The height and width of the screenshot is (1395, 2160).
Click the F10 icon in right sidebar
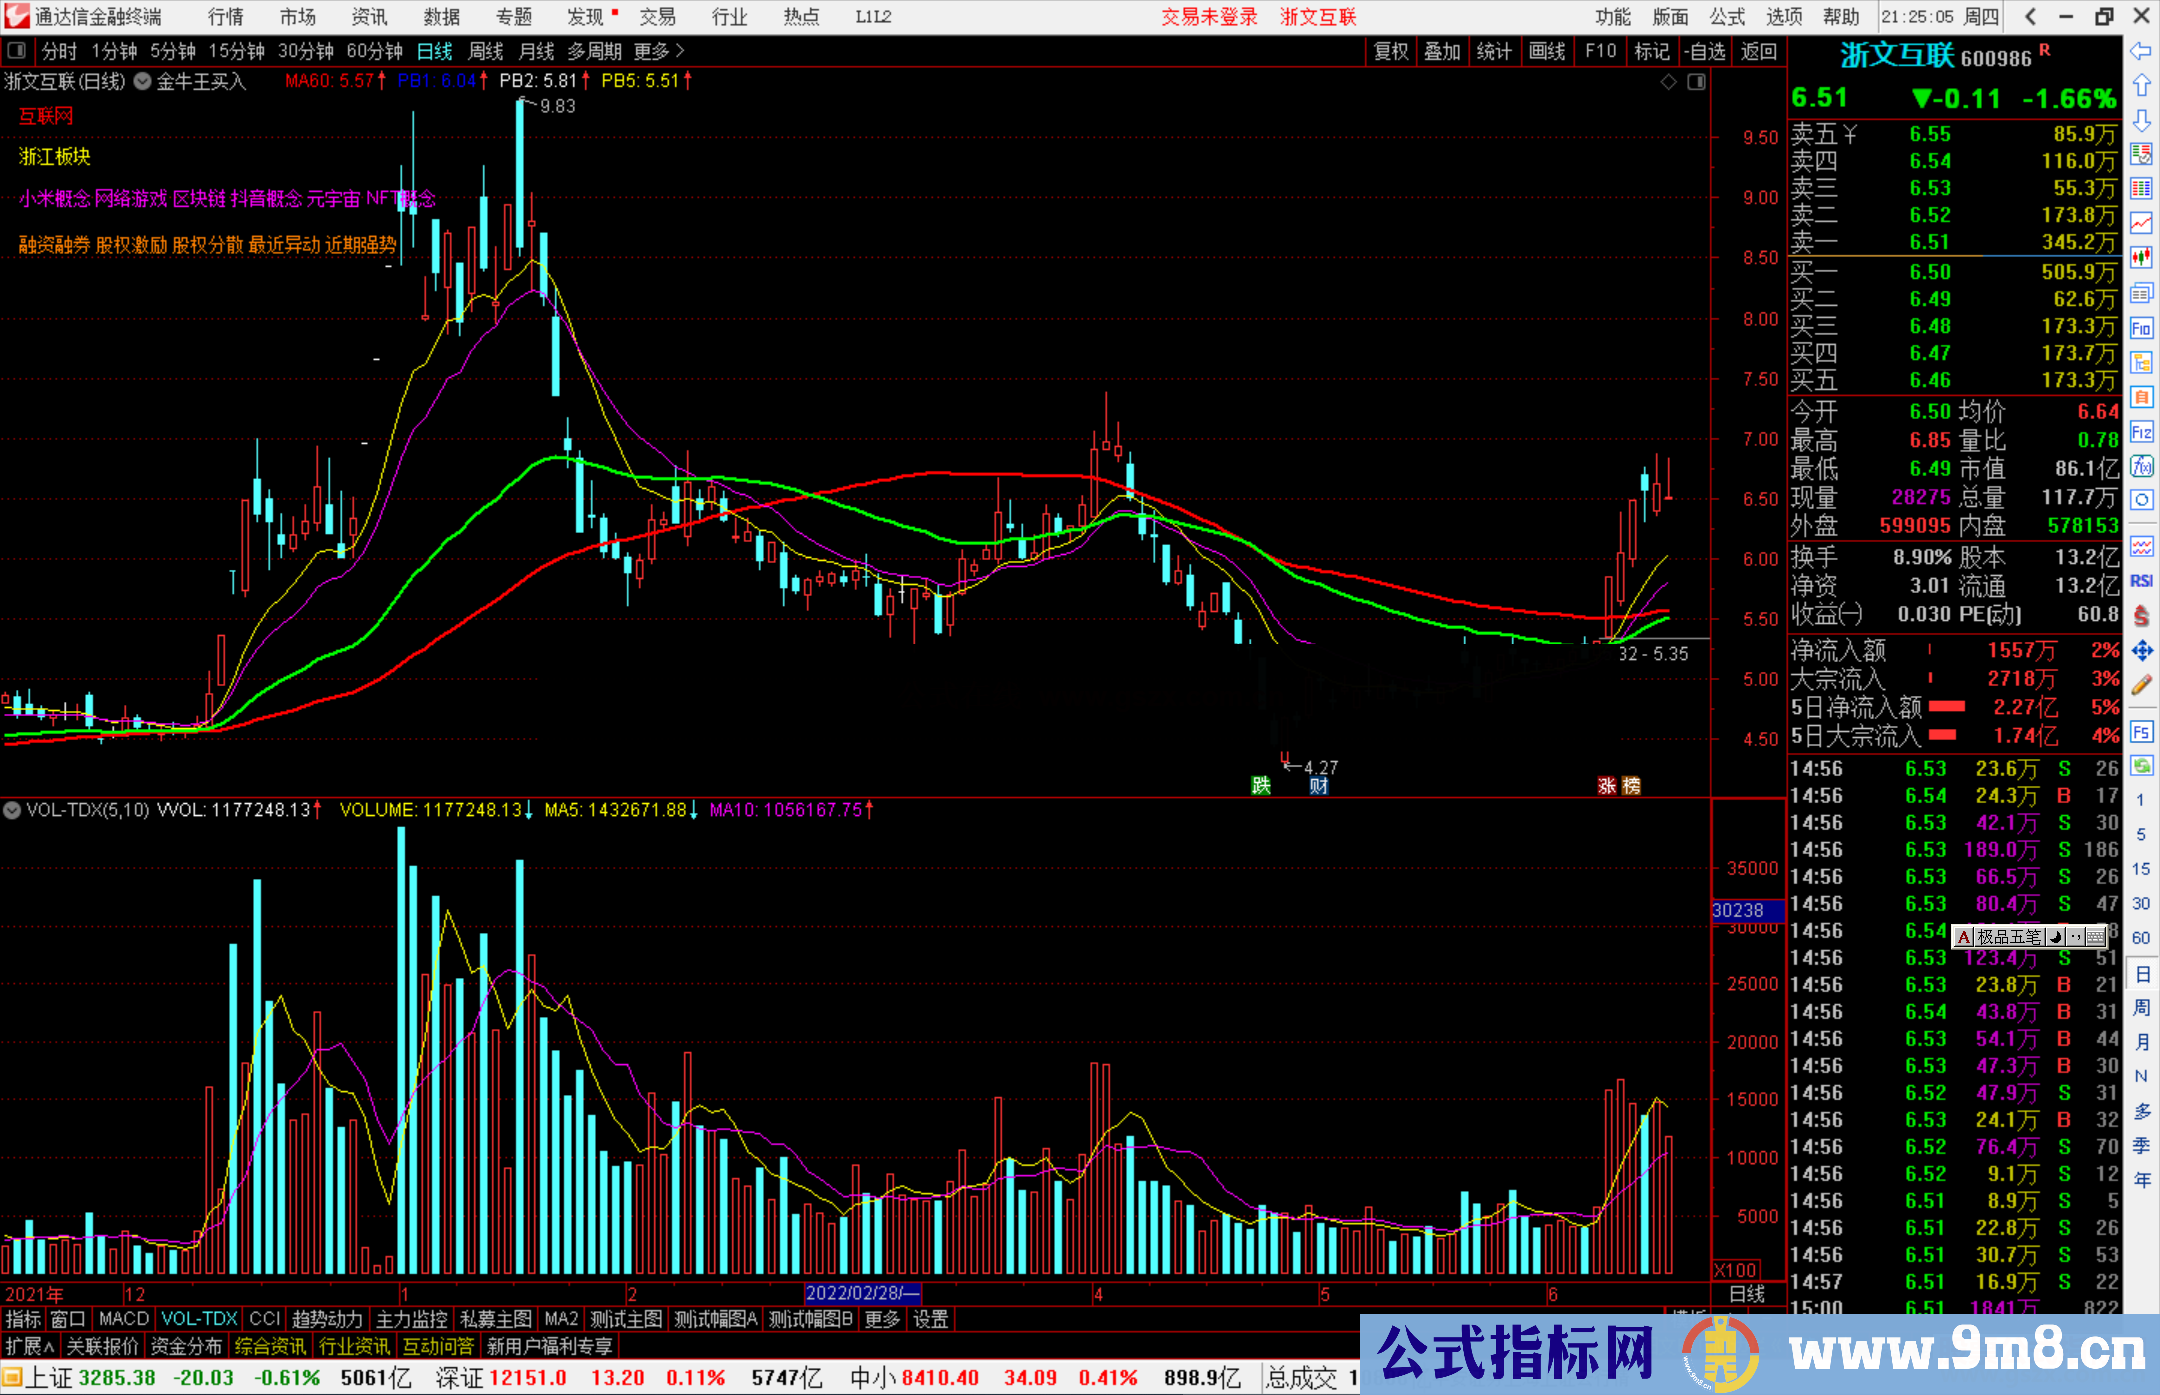[2141, 328]
